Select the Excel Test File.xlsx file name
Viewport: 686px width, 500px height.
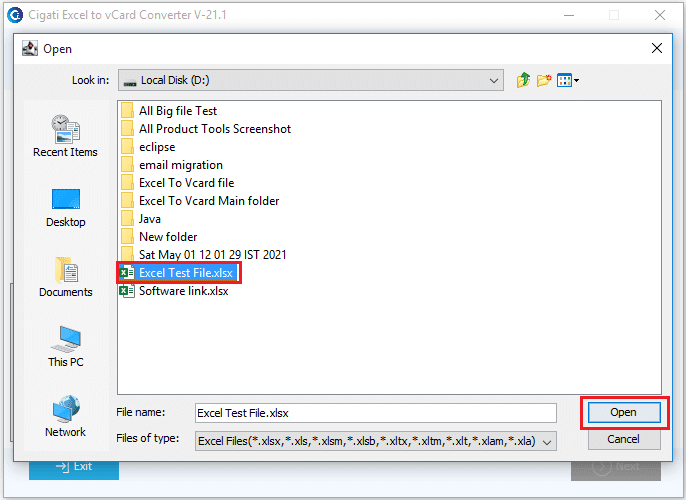pos(186,273)
